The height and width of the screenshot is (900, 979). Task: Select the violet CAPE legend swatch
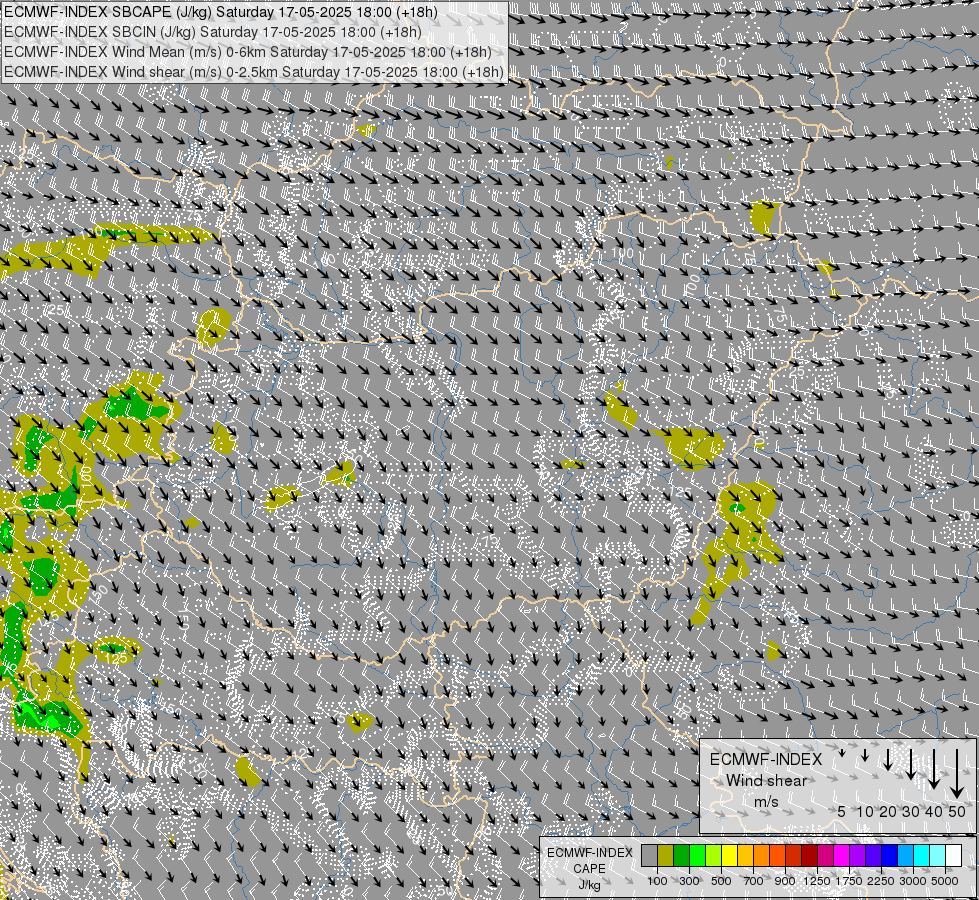(x=857, y=856)
